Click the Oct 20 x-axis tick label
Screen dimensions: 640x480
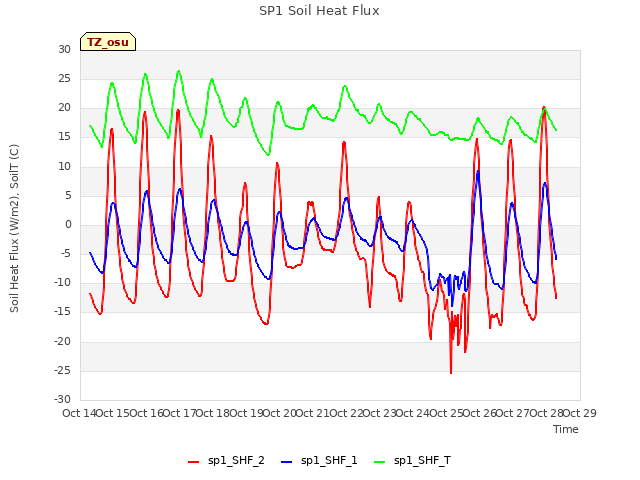point(280,413)
